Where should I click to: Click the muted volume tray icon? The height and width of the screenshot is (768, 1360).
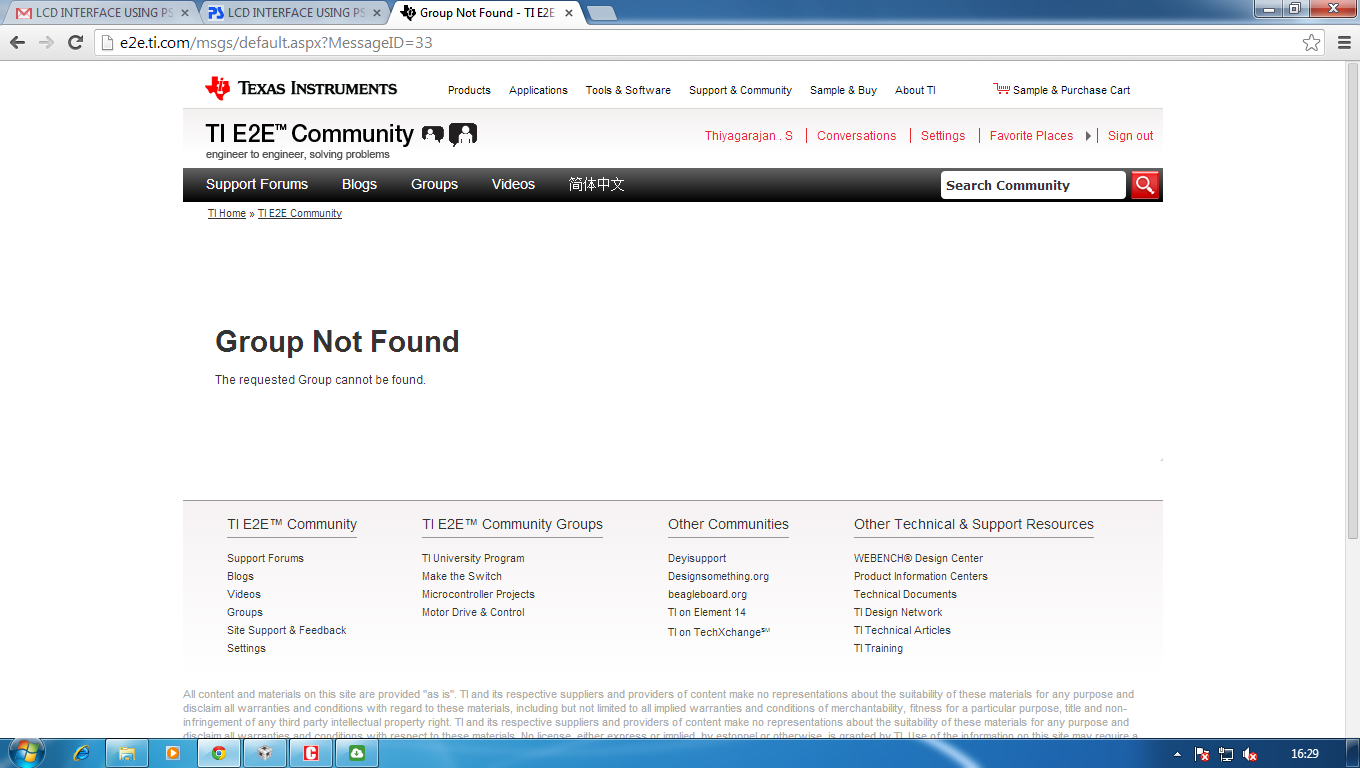pyautogui.click(x=1249, y=754)
